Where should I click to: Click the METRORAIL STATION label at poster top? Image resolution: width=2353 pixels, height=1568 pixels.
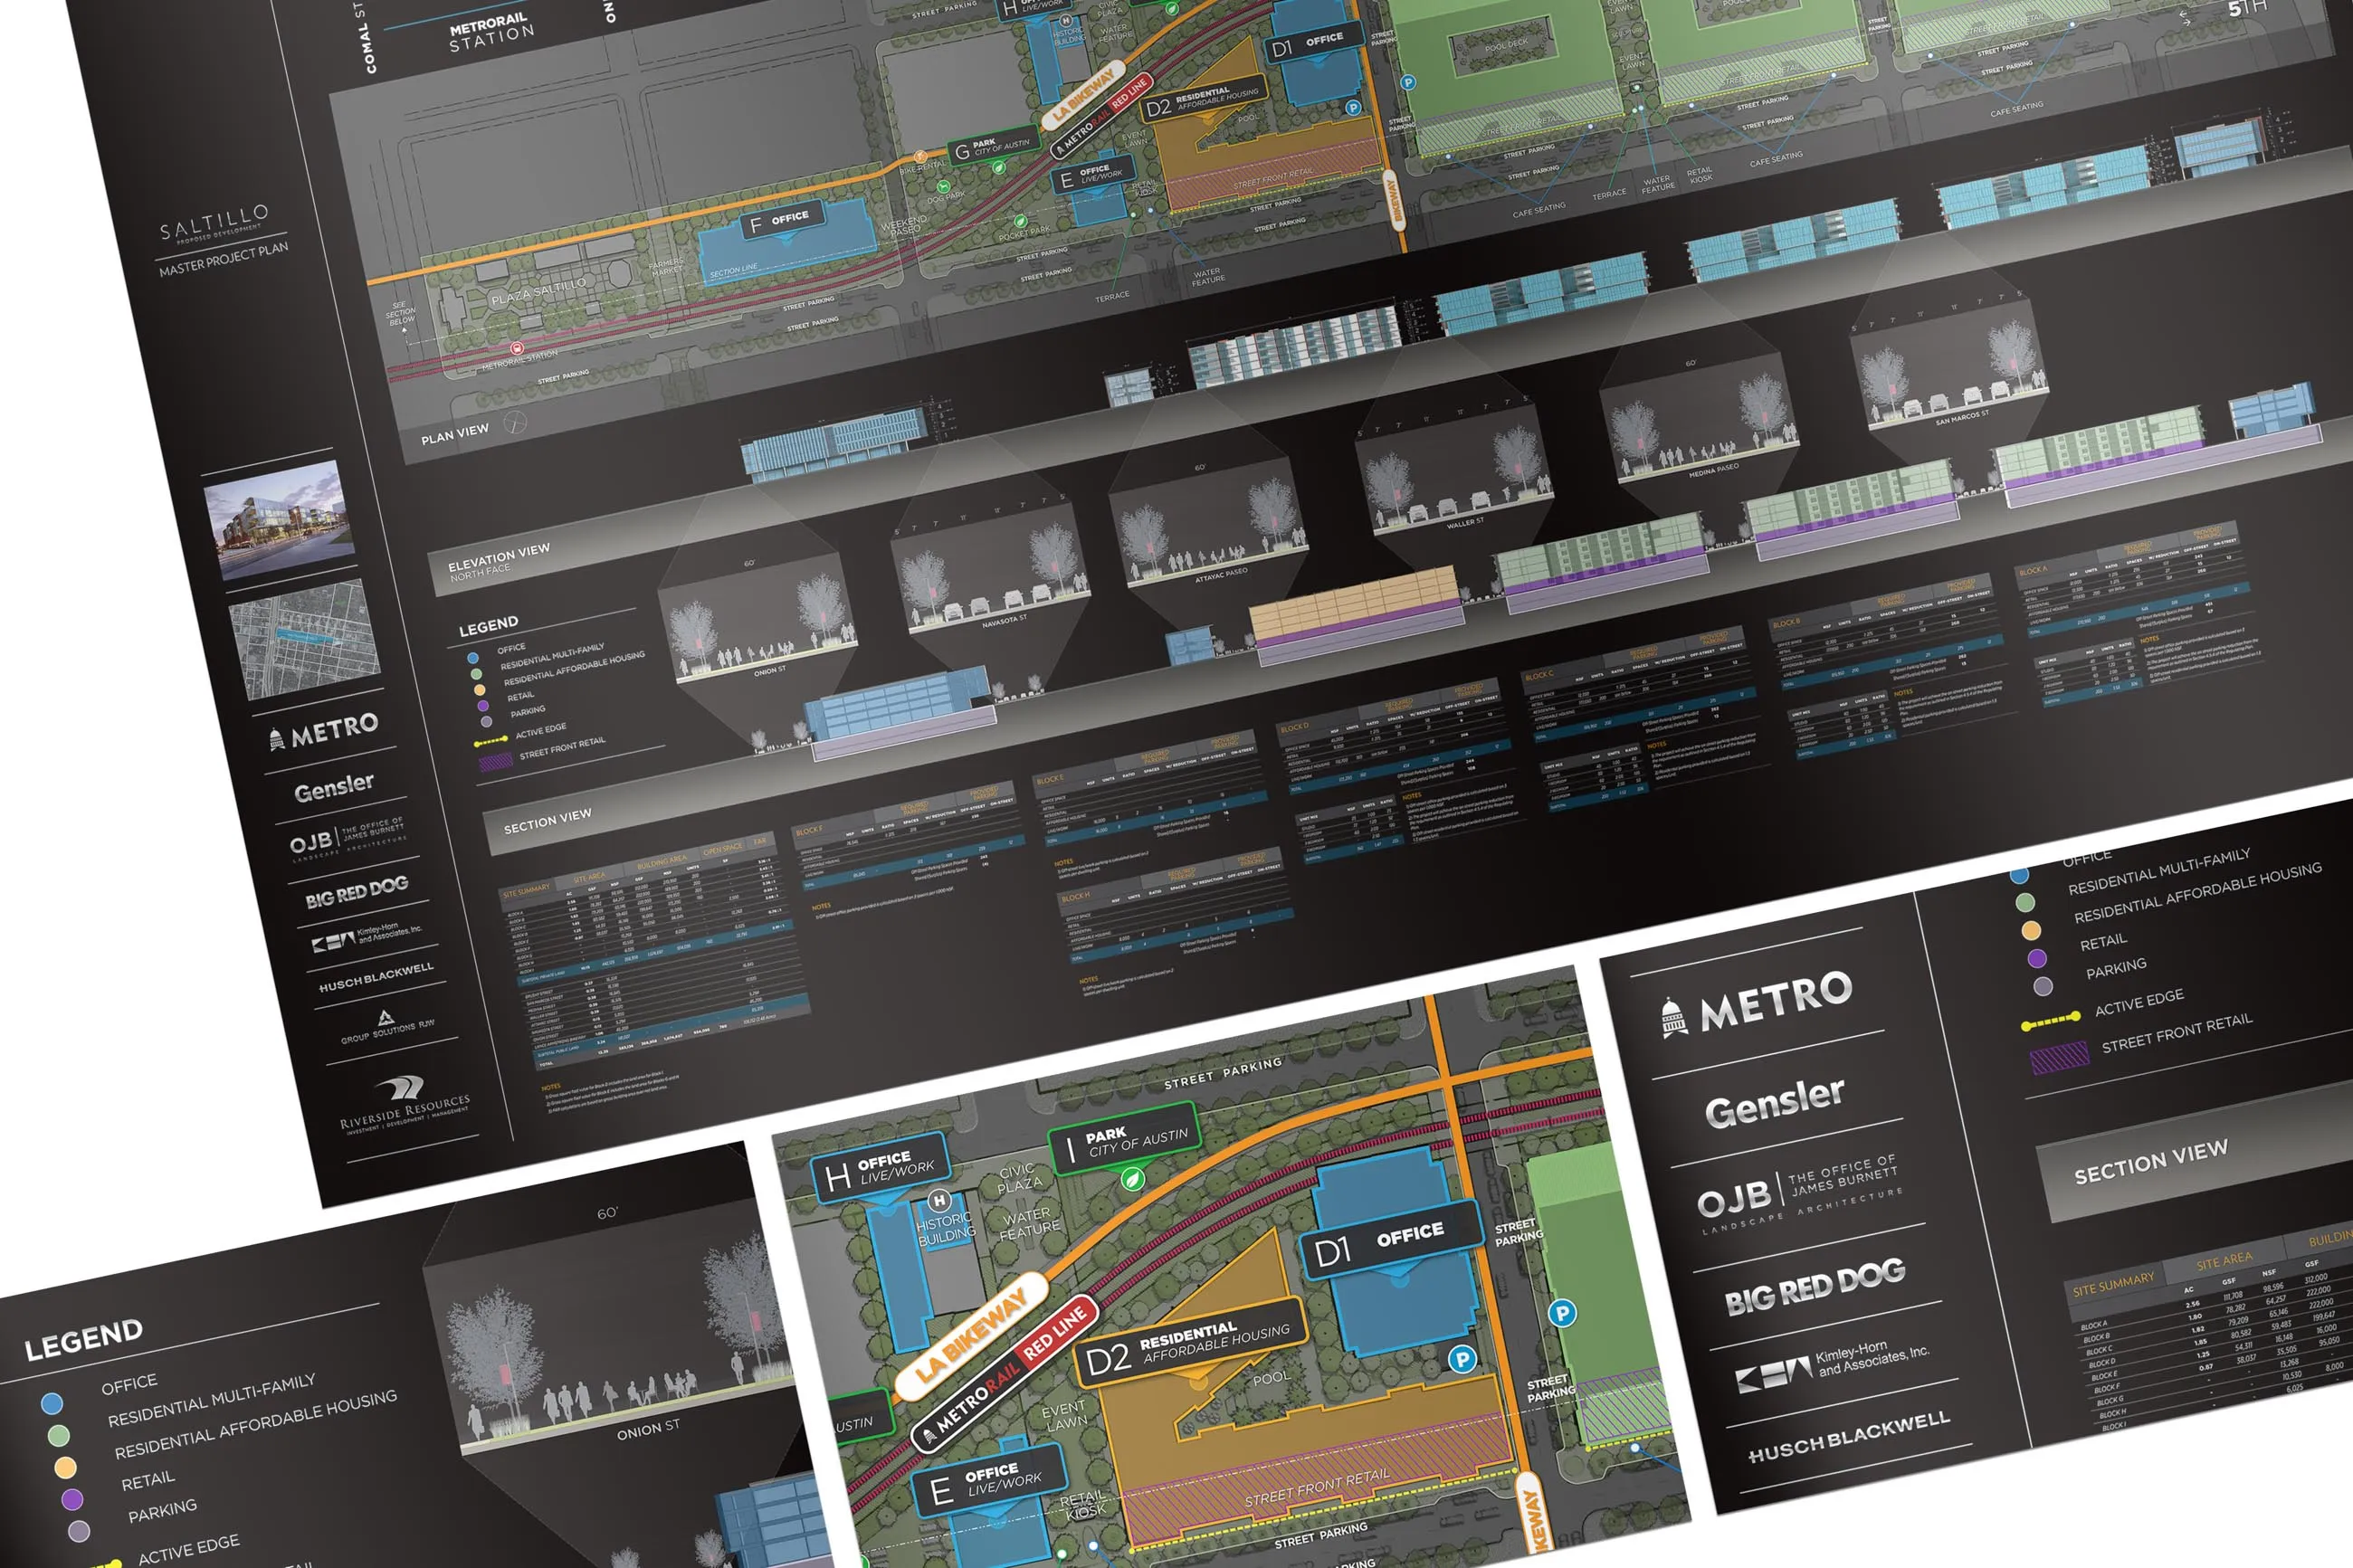click(490, 32)
